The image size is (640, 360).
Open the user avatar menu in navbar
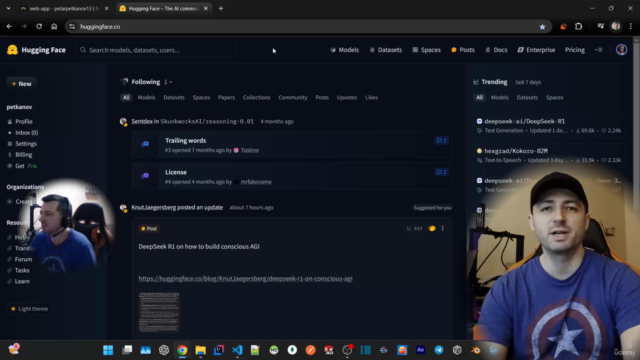coord(621,50)
